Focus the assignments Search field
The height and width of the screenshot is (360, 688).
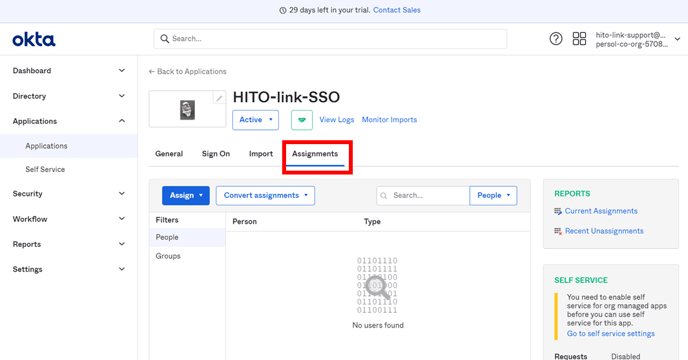click(x=423, y=195)
